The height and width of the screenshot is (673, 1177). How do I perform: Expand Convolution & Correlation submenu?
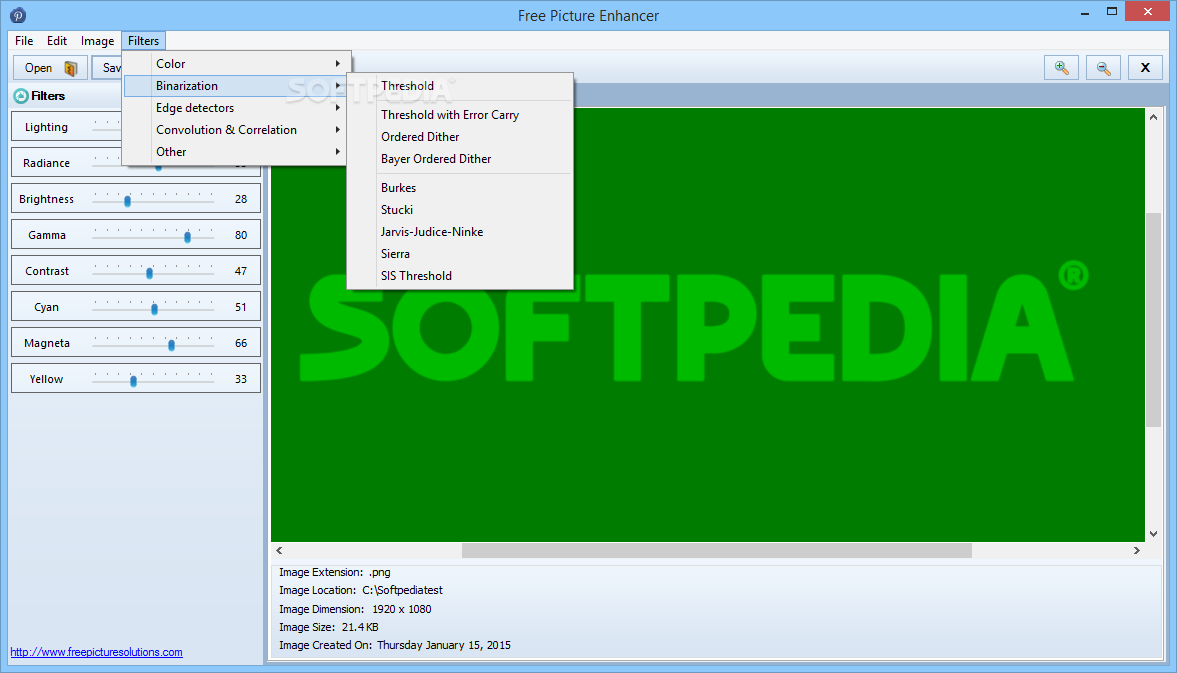[x=234, y=129]
